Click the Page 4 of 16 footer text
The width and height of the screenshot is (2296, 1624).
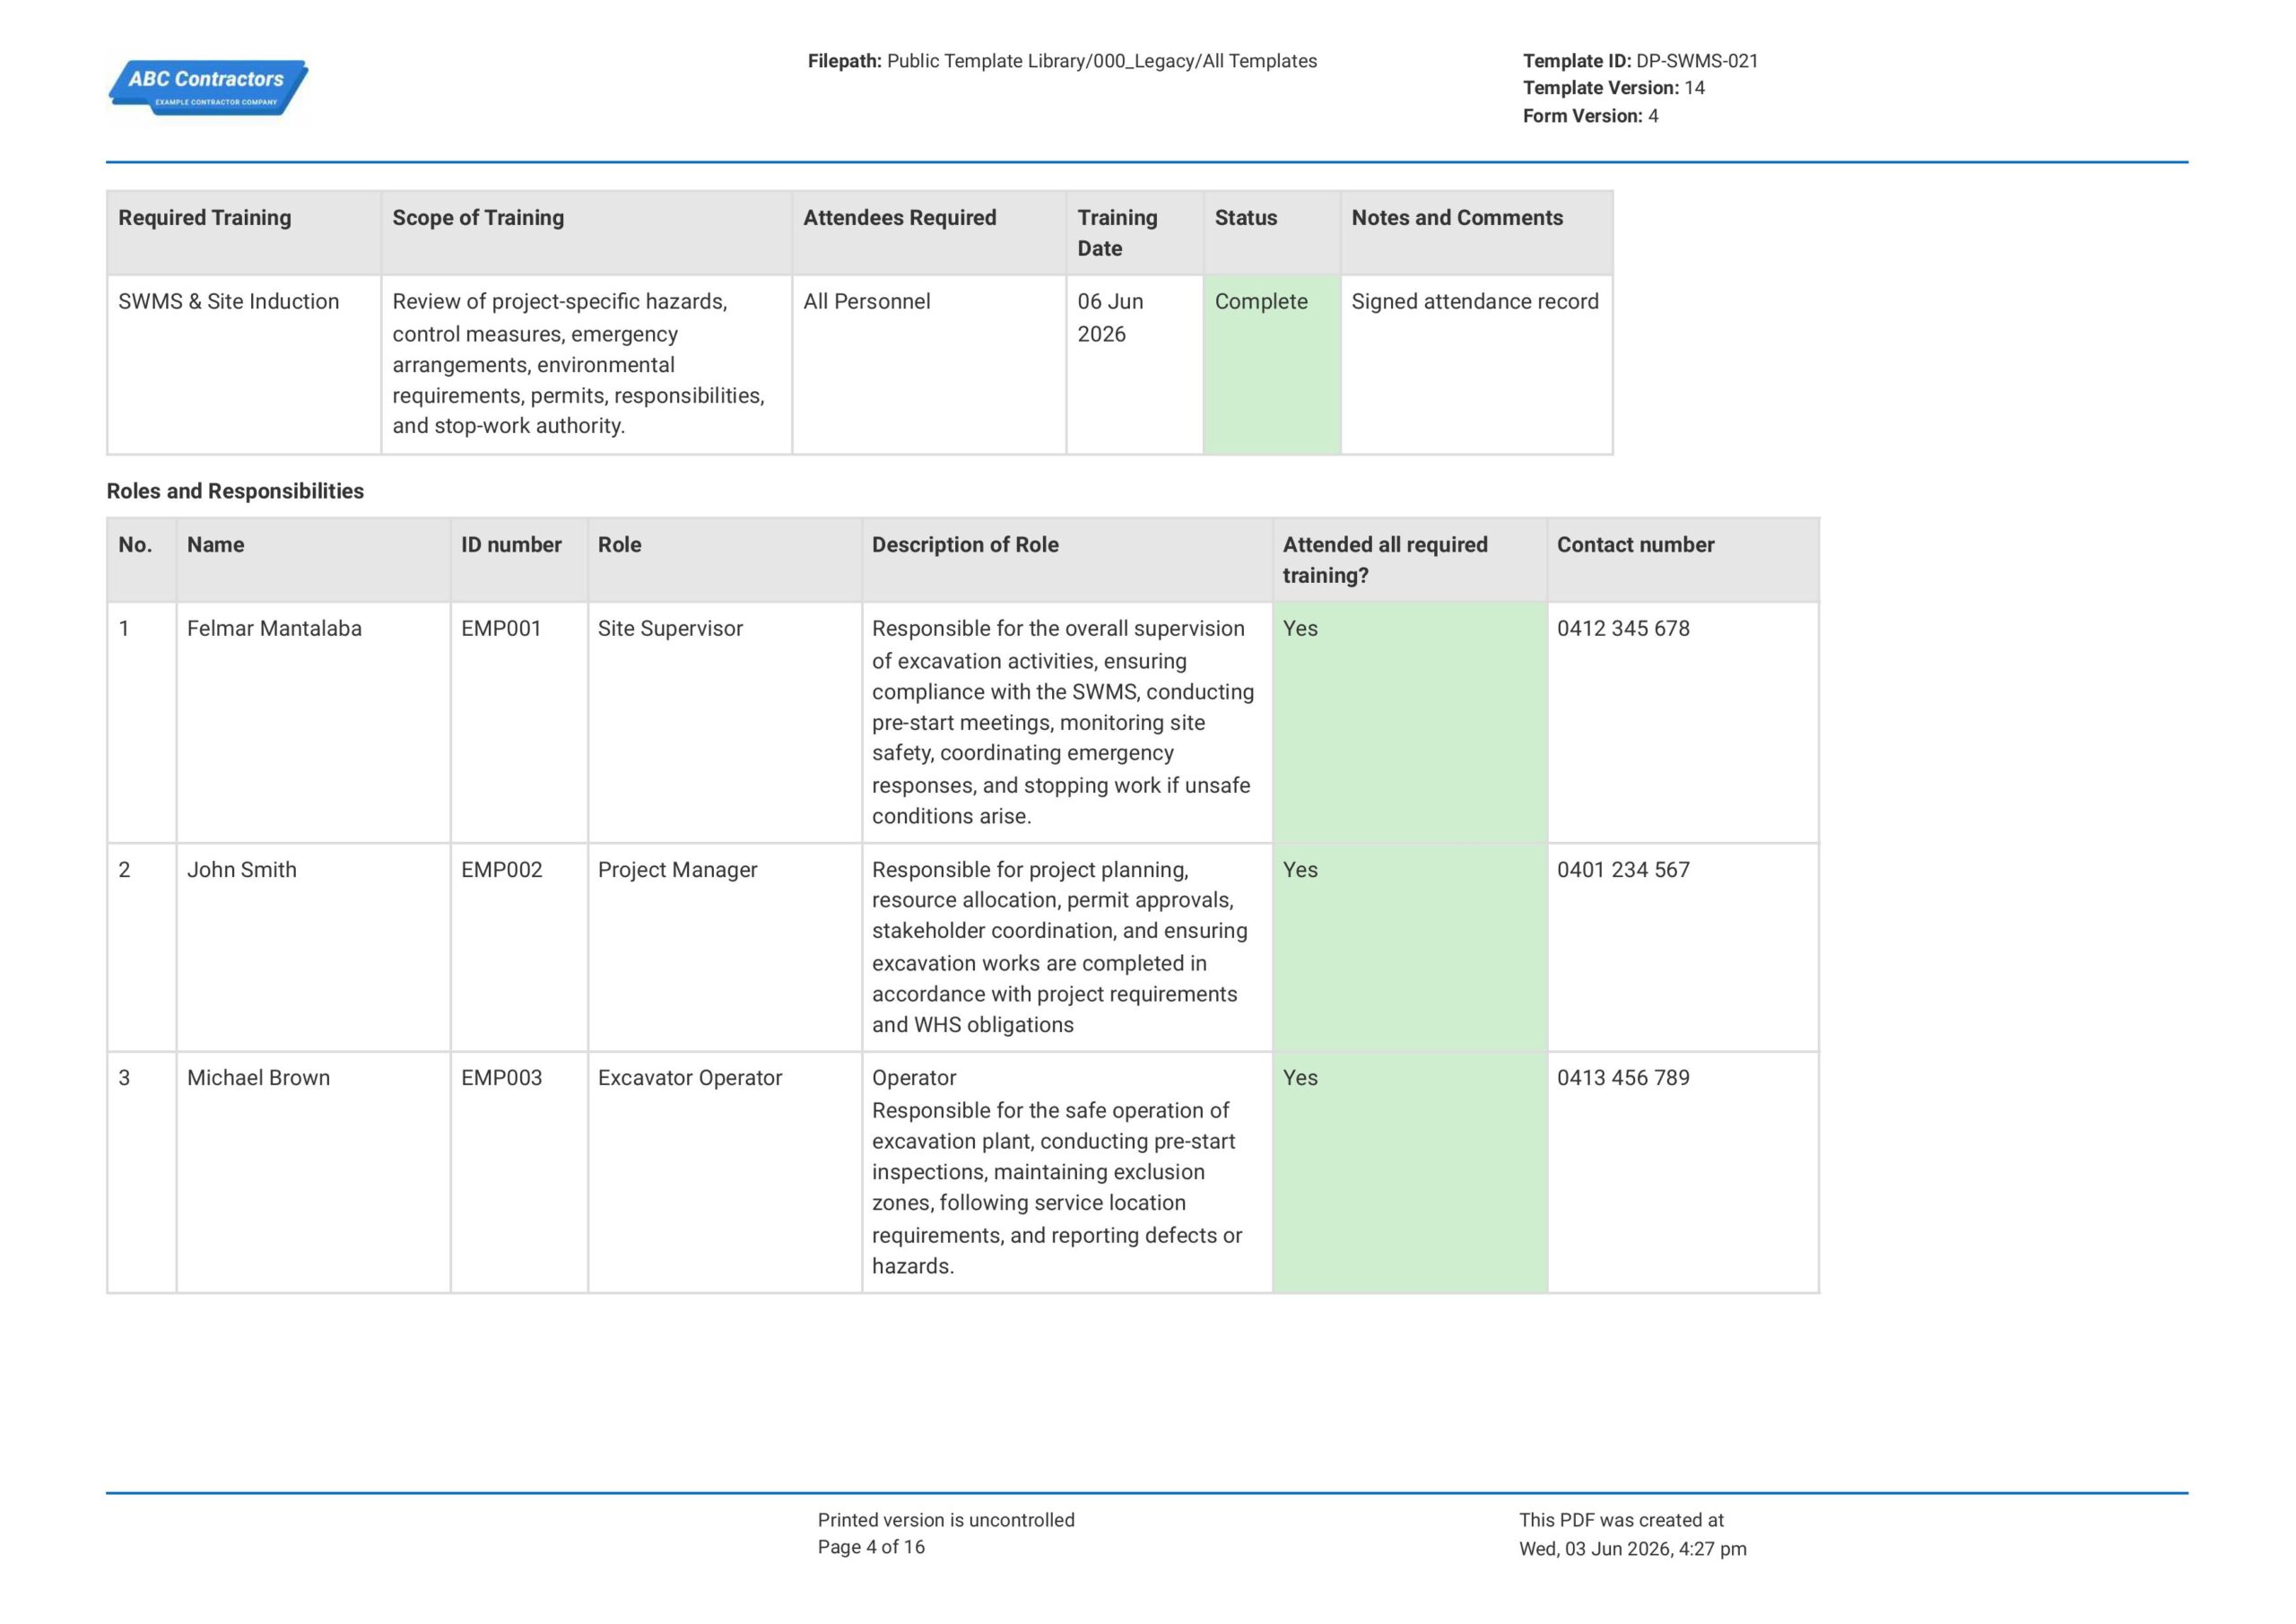point(871,1547)
